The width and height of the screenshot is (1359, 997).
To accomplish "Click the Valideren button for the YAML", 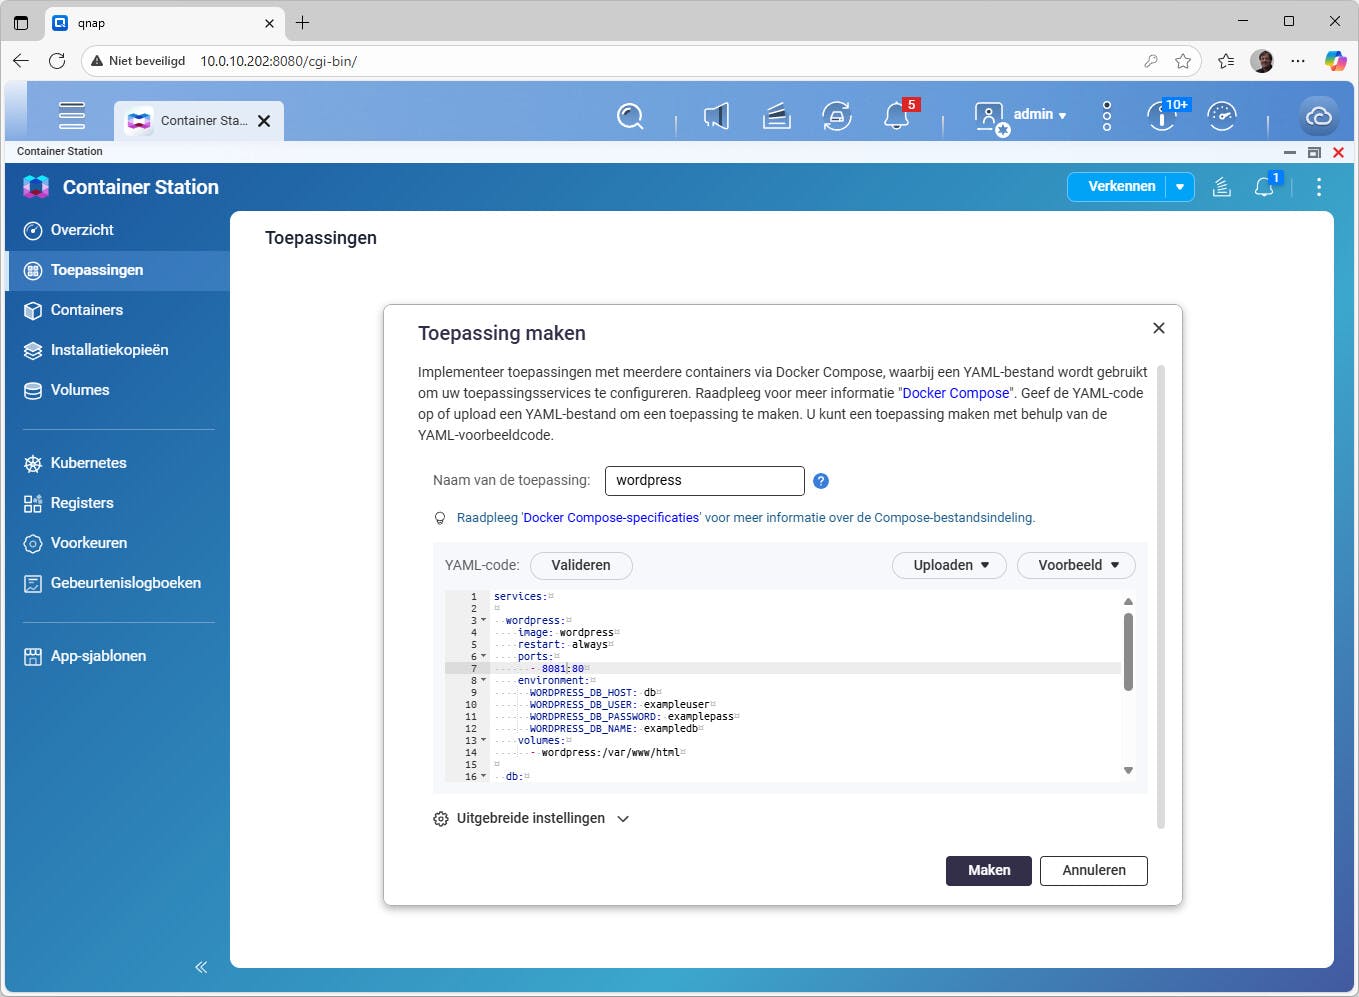I will tap(580, 565).
